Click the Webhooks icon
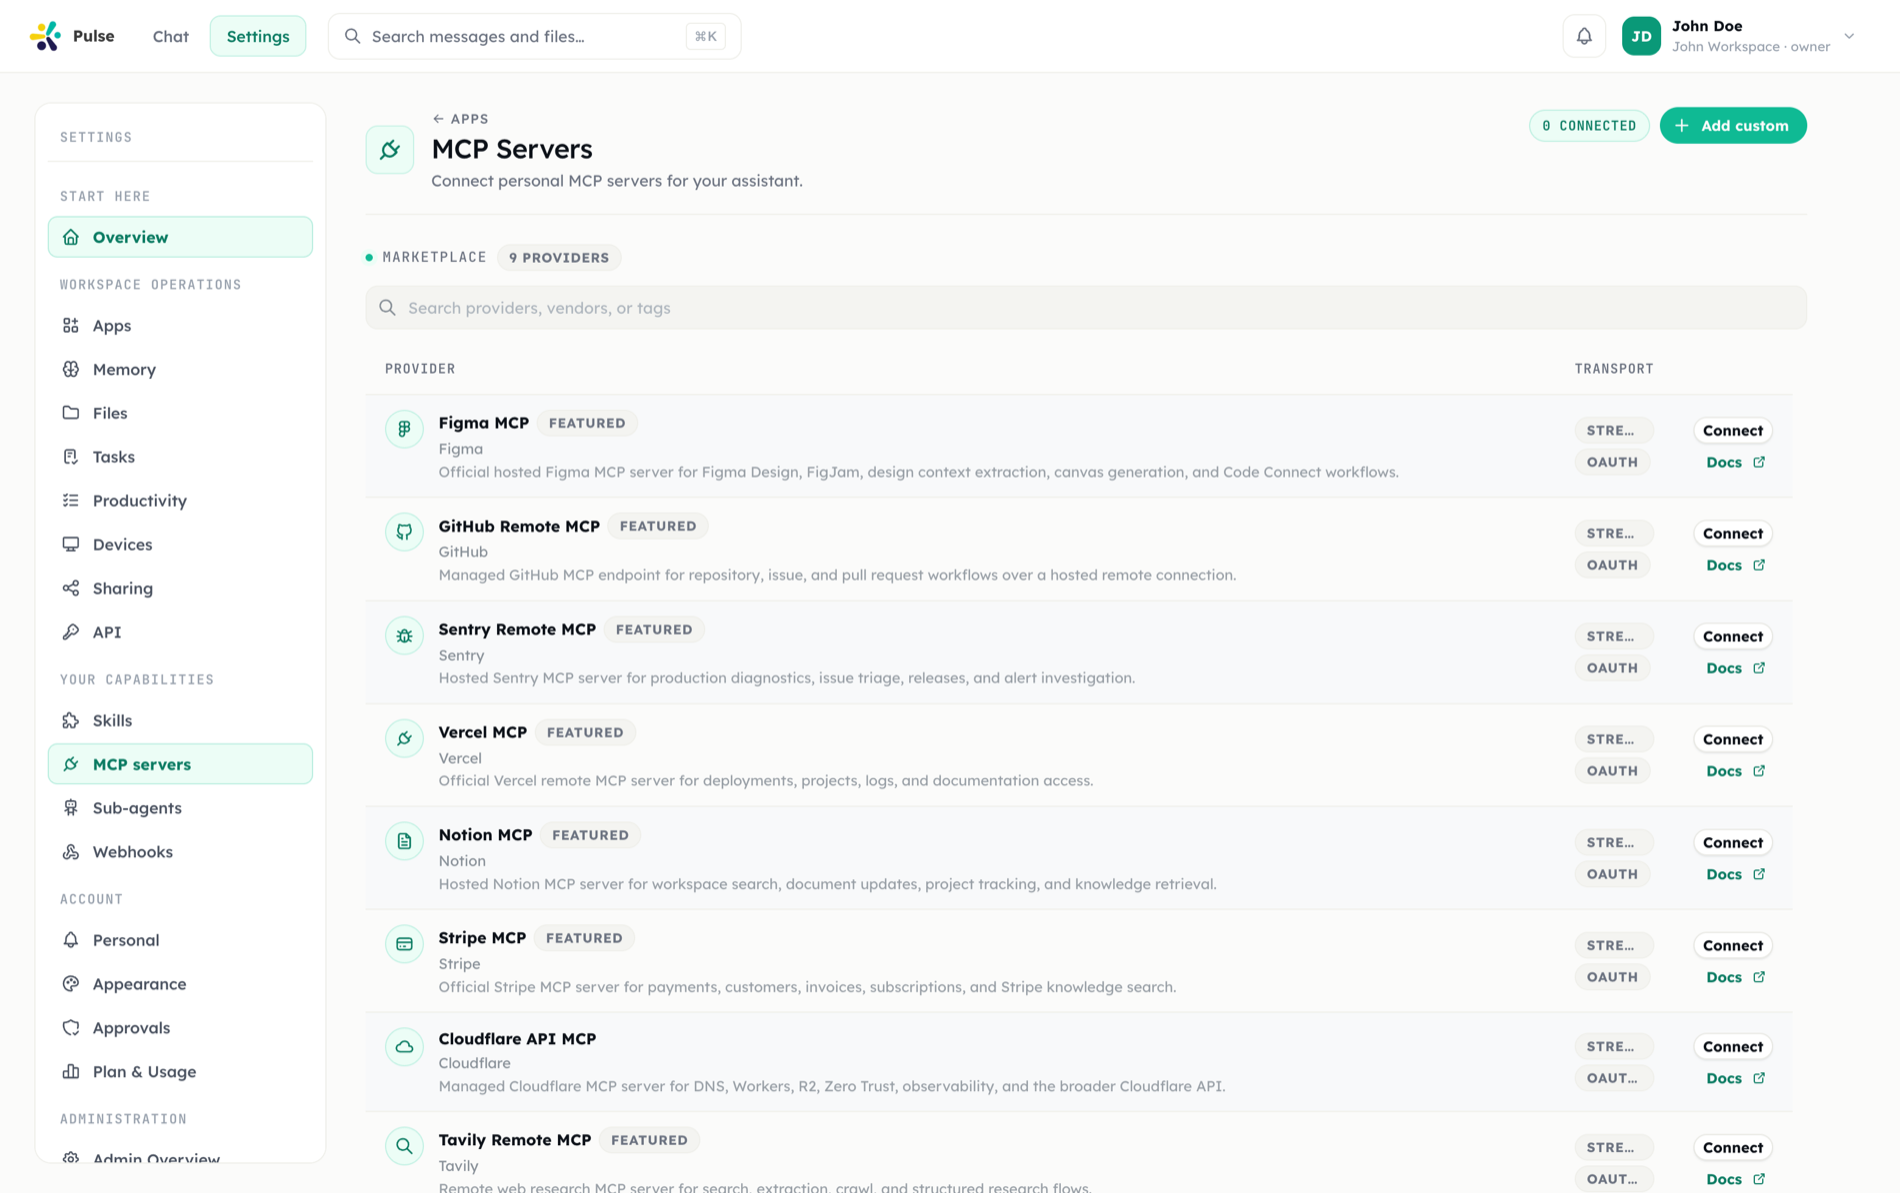 click(x=71, y=852)
